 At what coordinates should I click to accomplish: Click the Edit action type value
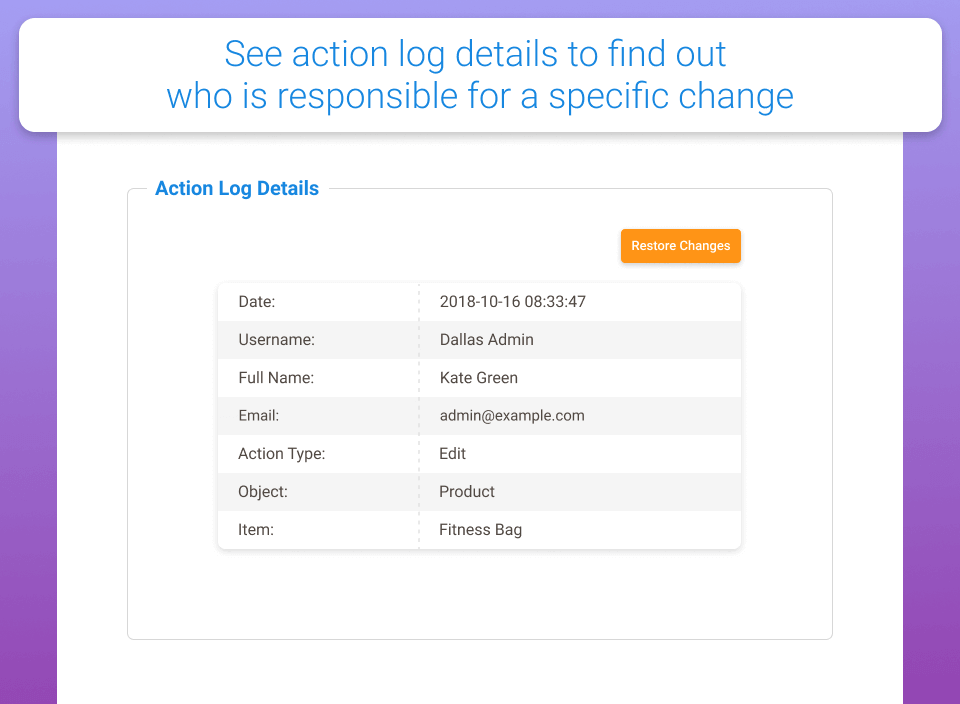click(x=452, y=453)
